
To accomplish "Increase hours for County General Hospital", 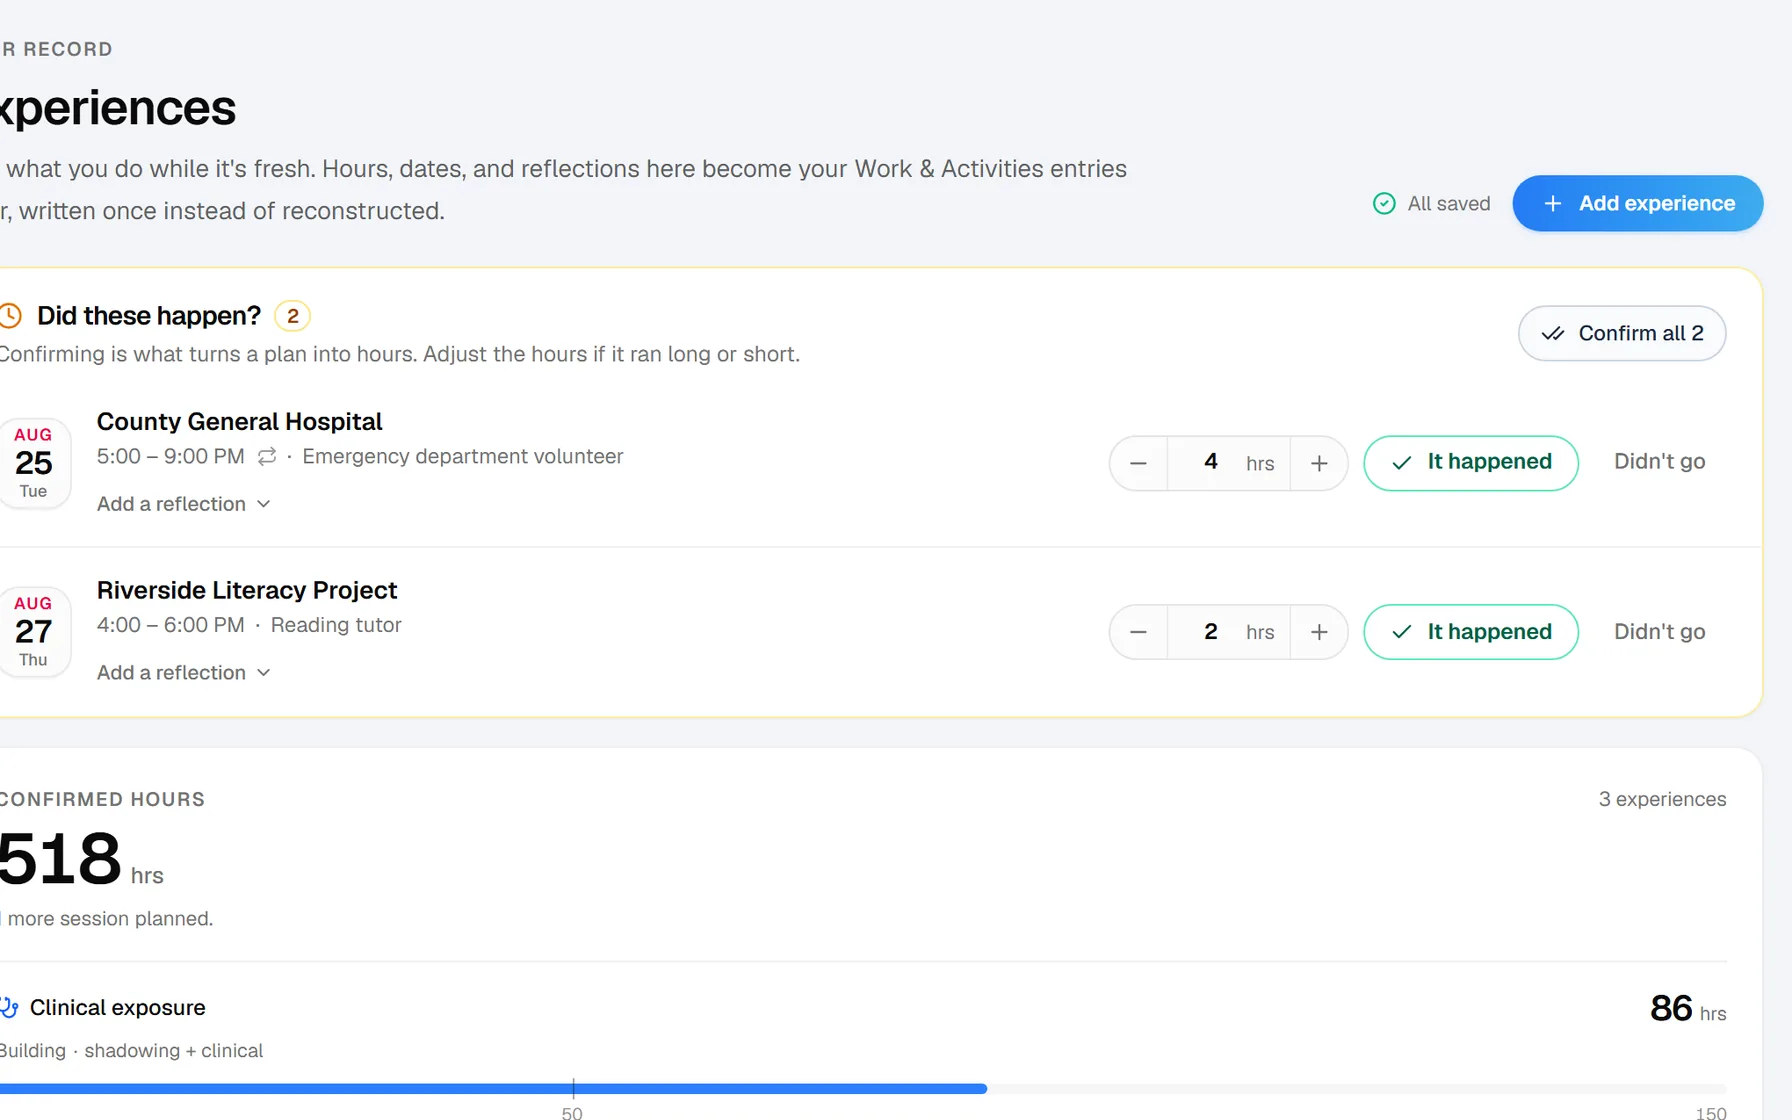I will (1319, 463).
